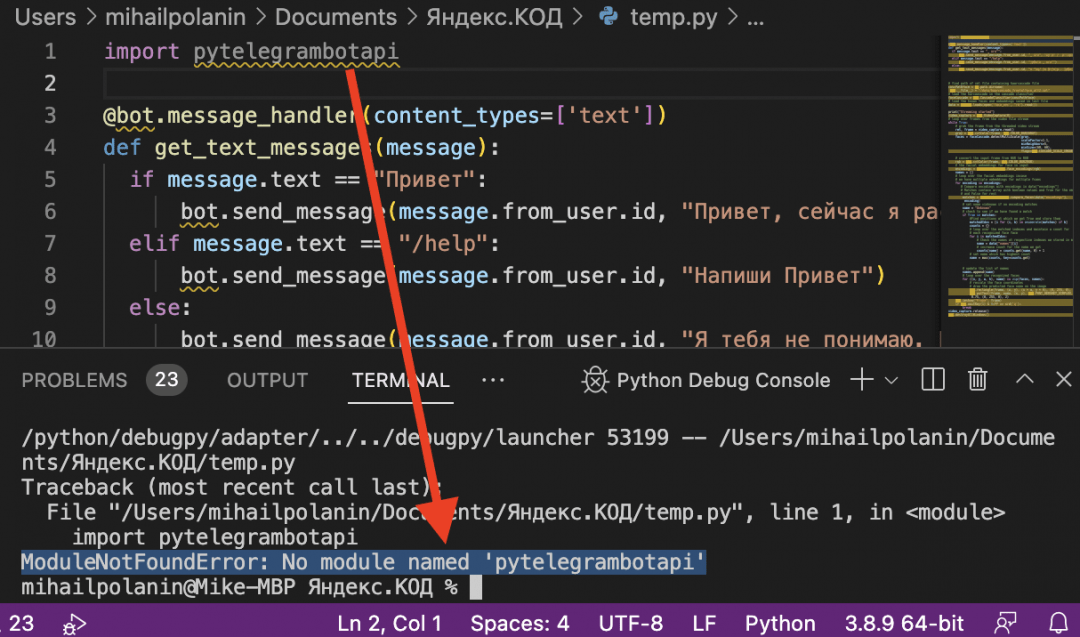The width and height of the screenshot is (1080, 637).
Task: Select the 3.8.9 64-bit Python interpreter
Action: [904, 622]
